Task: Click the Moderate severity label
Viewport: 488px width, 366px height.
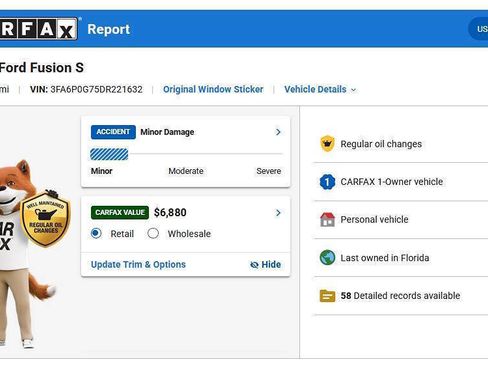Action: click(x=186, y=171)
